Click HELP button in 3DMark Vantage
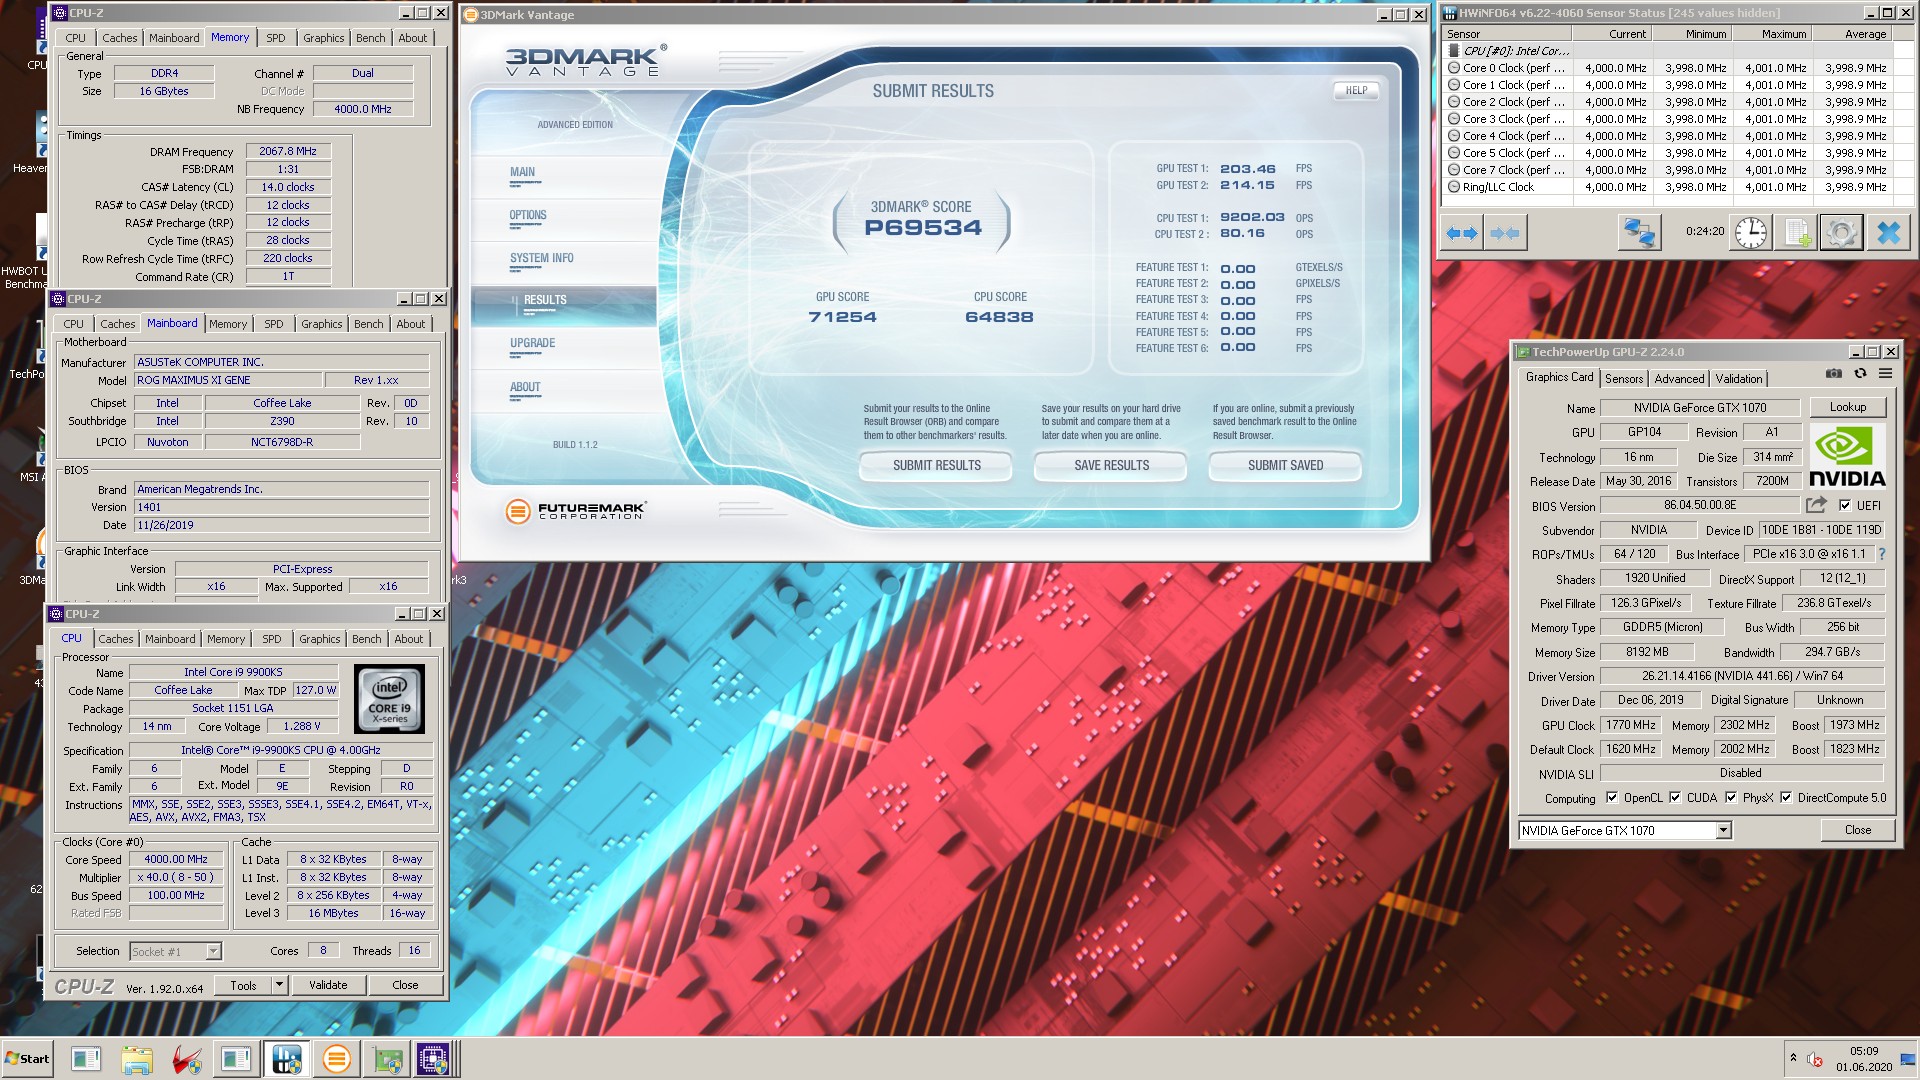The image size is (1920, 1080). [x=1356, y=91]
